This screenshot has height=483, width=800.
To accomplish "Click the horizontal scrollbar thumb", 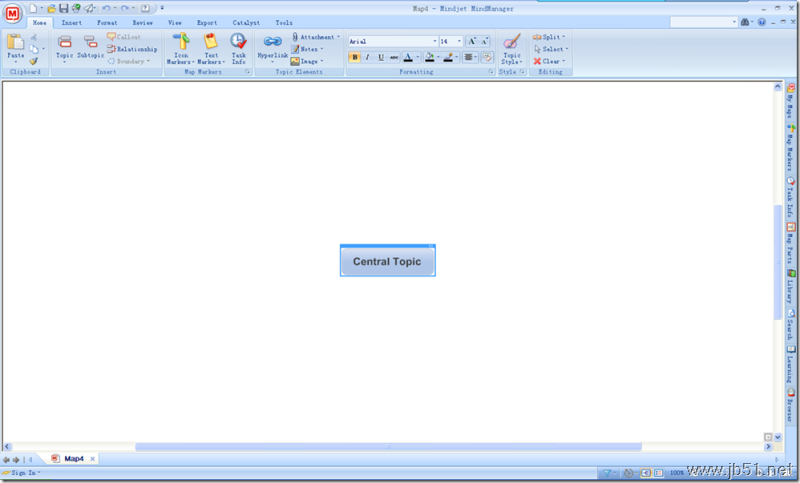I will [388, 447].
